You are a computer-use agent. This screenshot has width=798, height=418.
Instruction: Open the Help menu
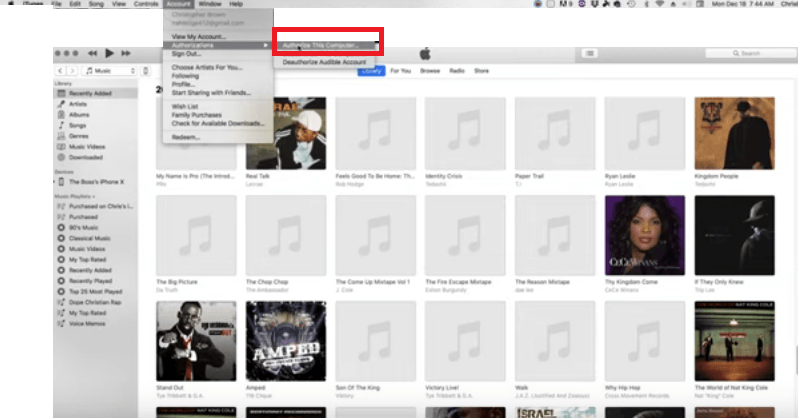(x=236, y=4)
